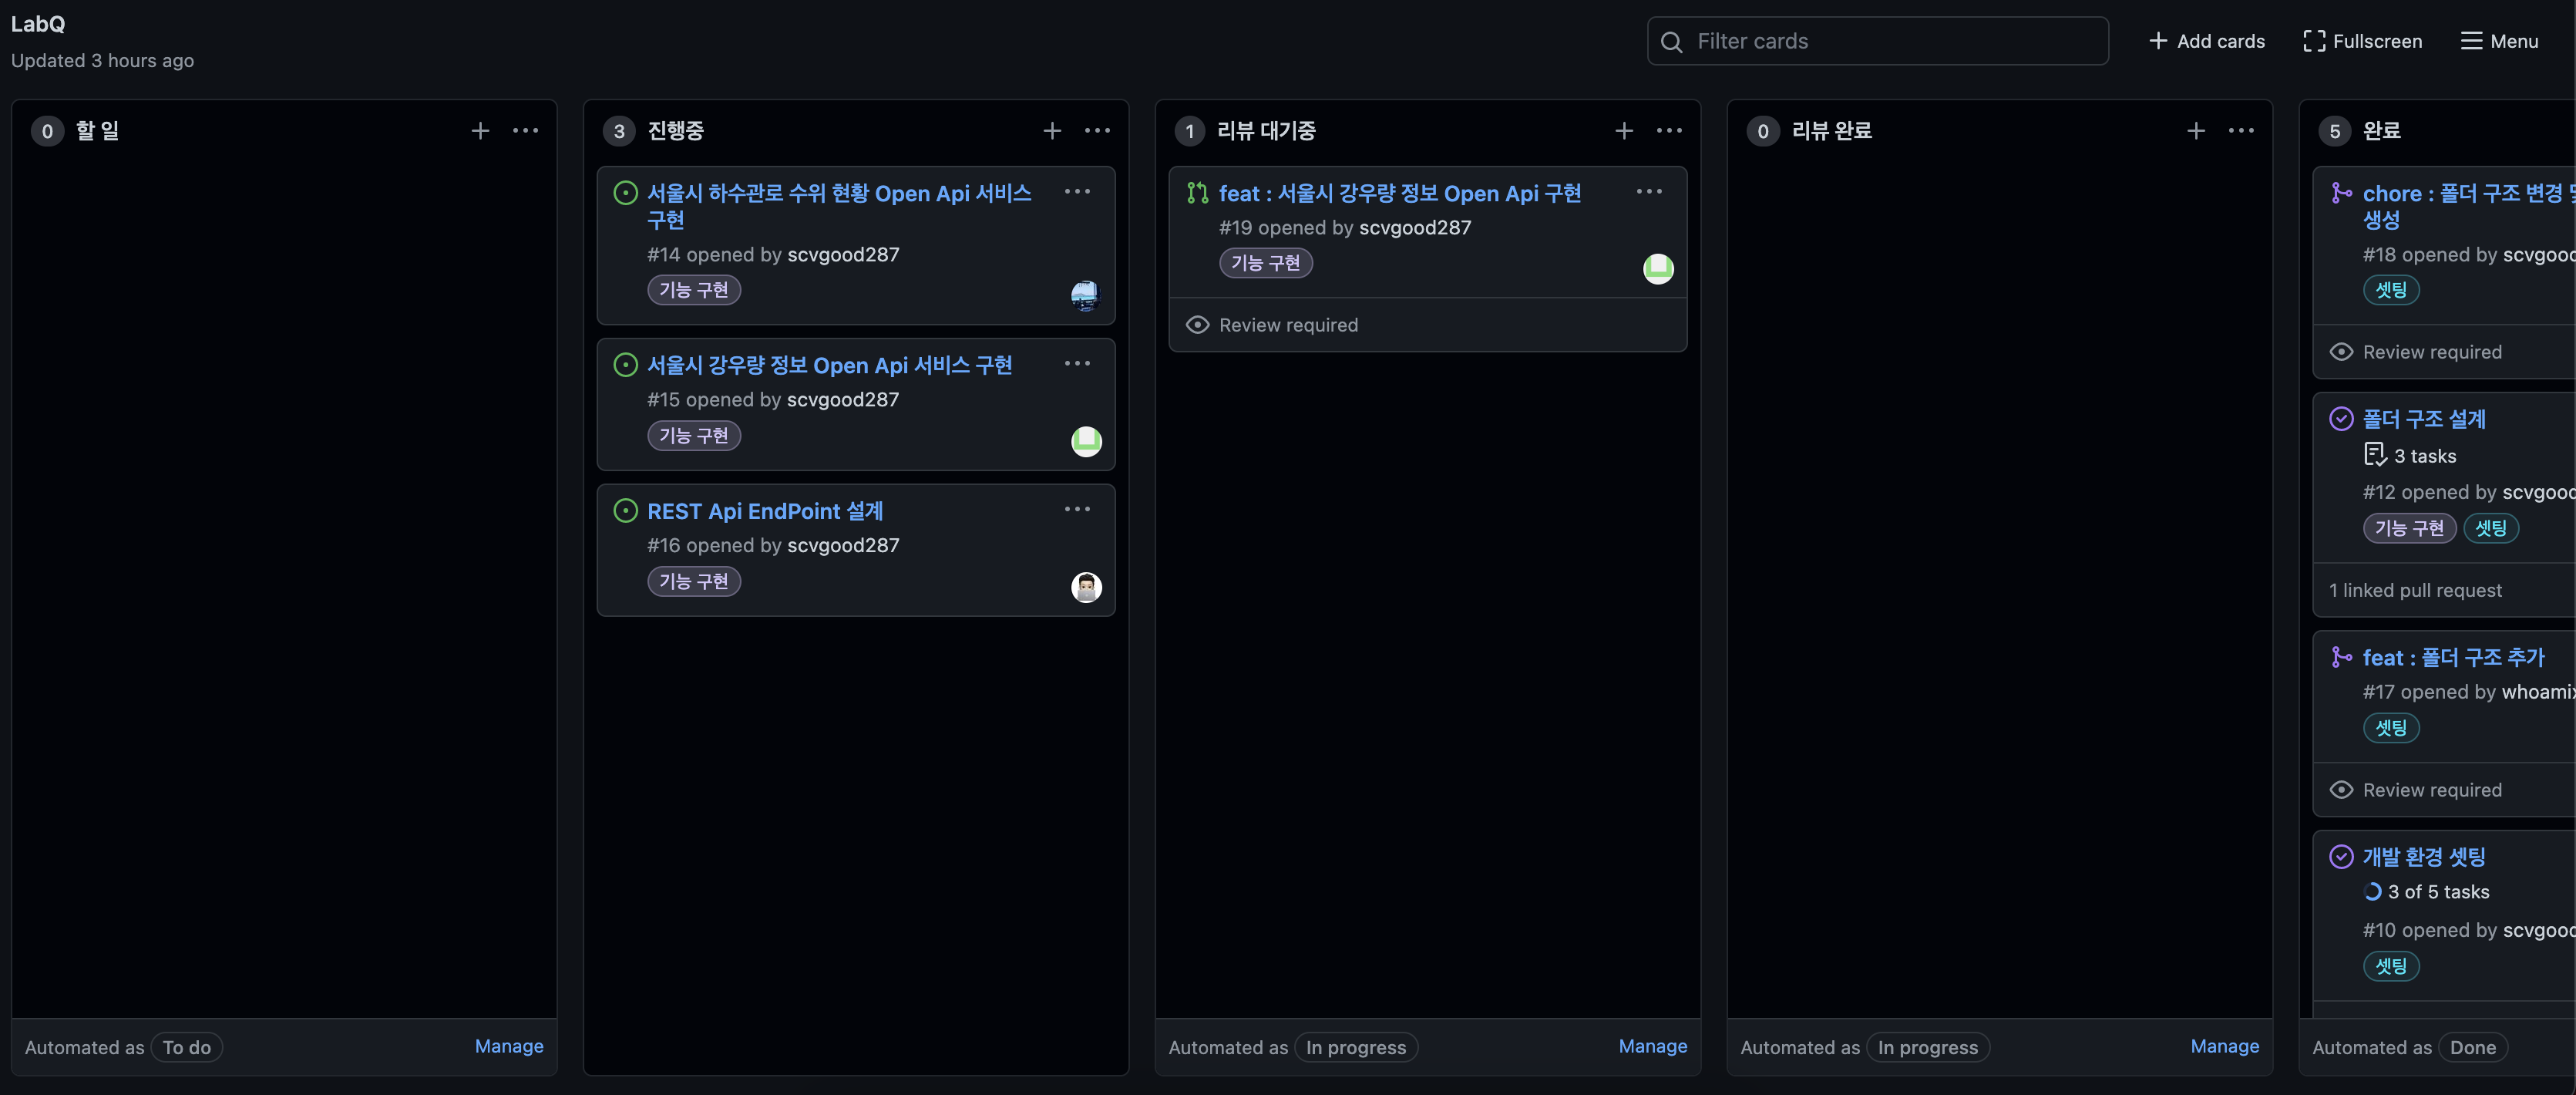Click the assignee avatar on pull request #19
Image resolution: width=2576 pixels, height=1095 pixels.
tap(1658, 268)
